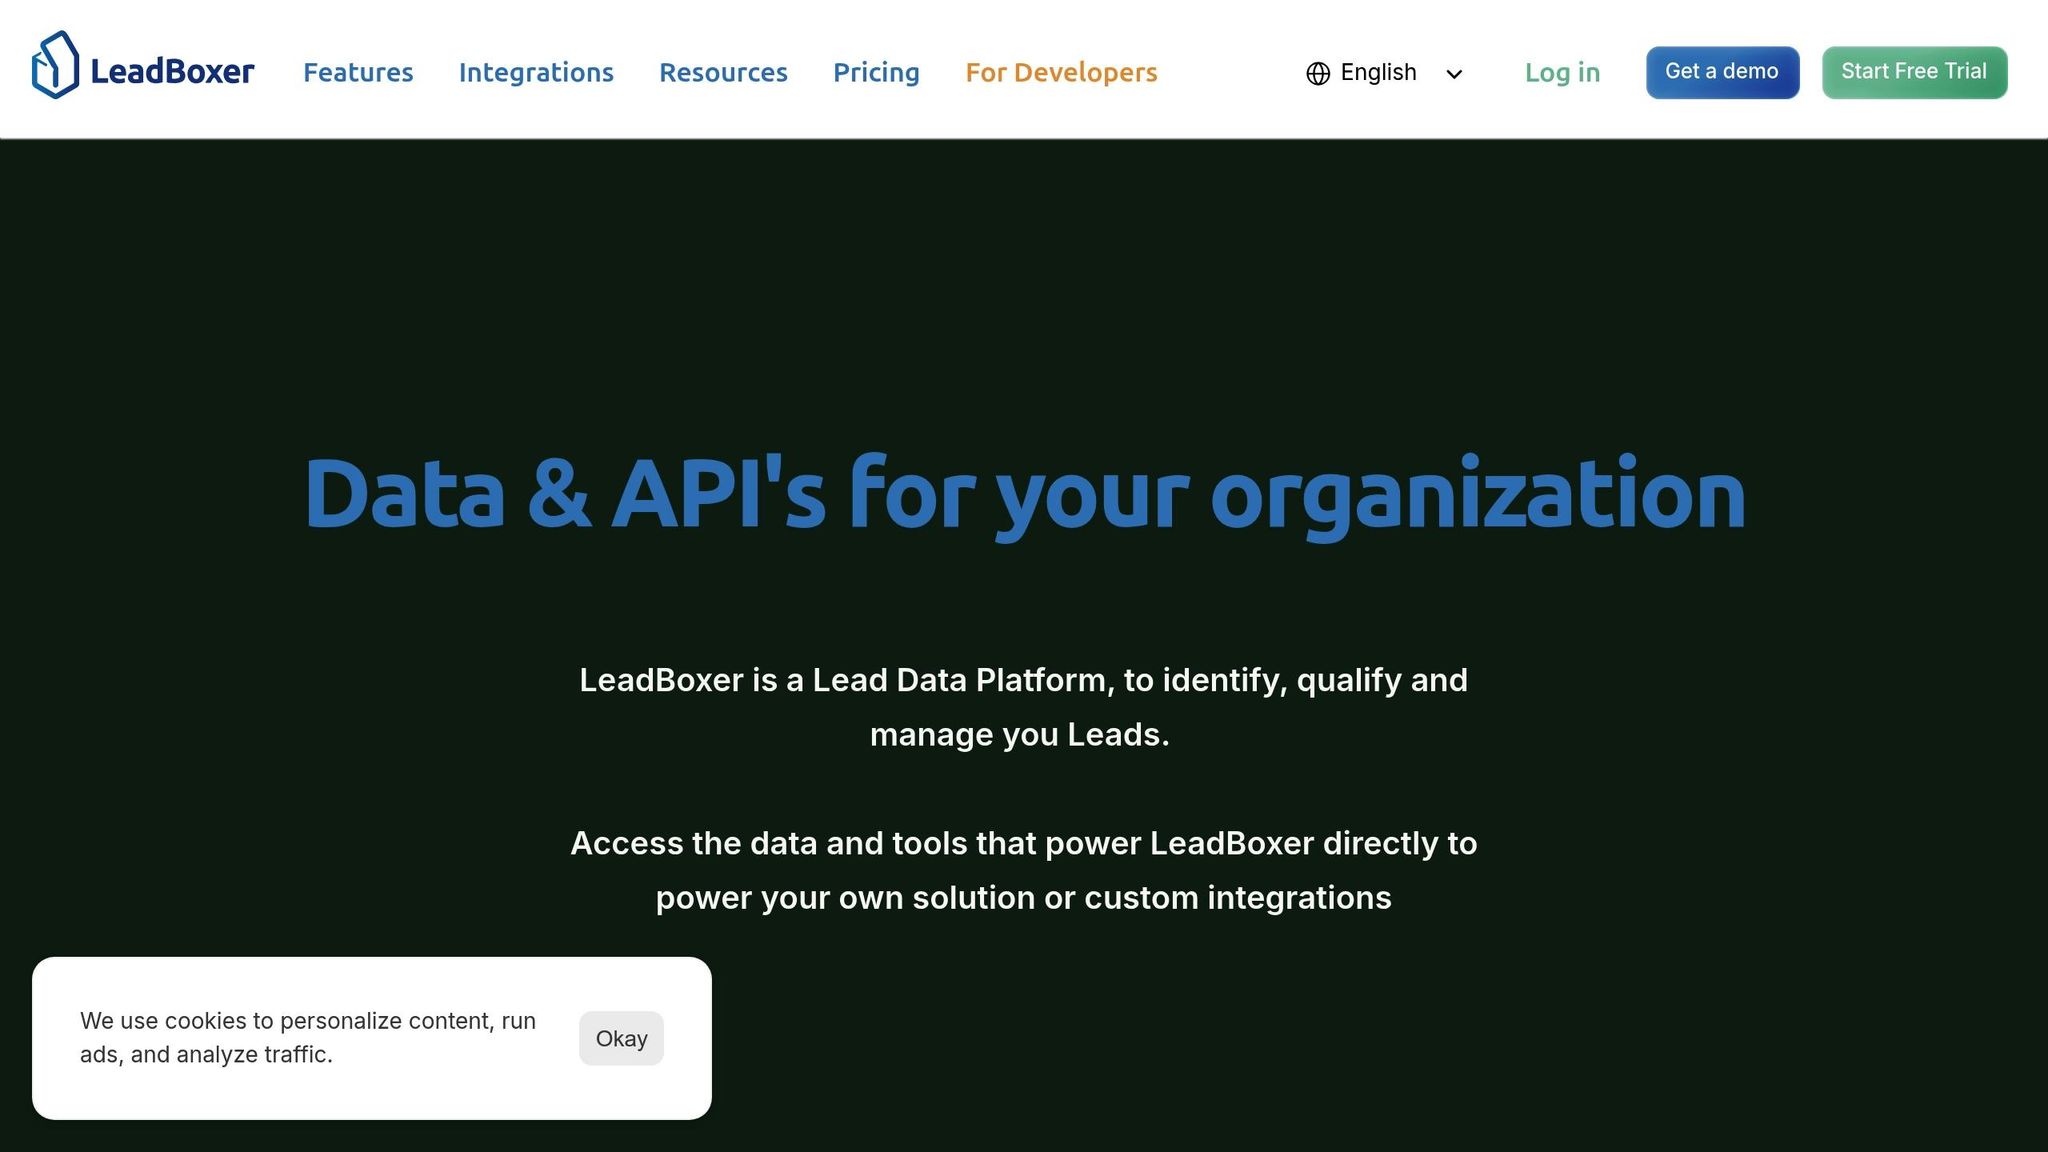Click the Get a demo button

click(1722, 71)
